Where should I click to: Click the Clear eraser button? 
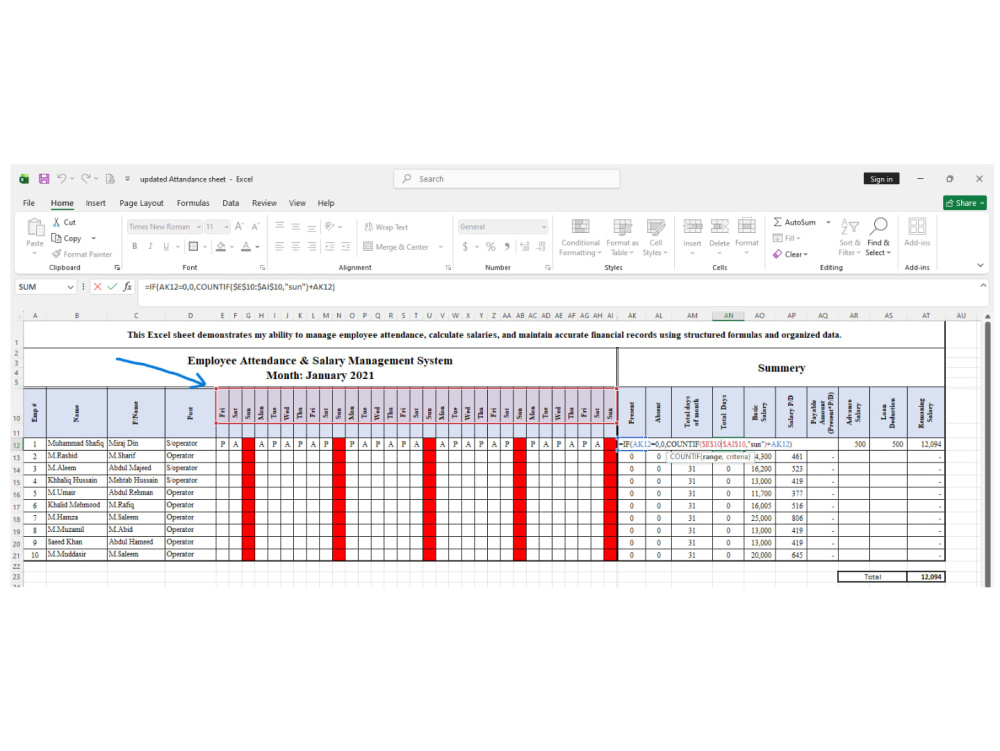(790, 254)
